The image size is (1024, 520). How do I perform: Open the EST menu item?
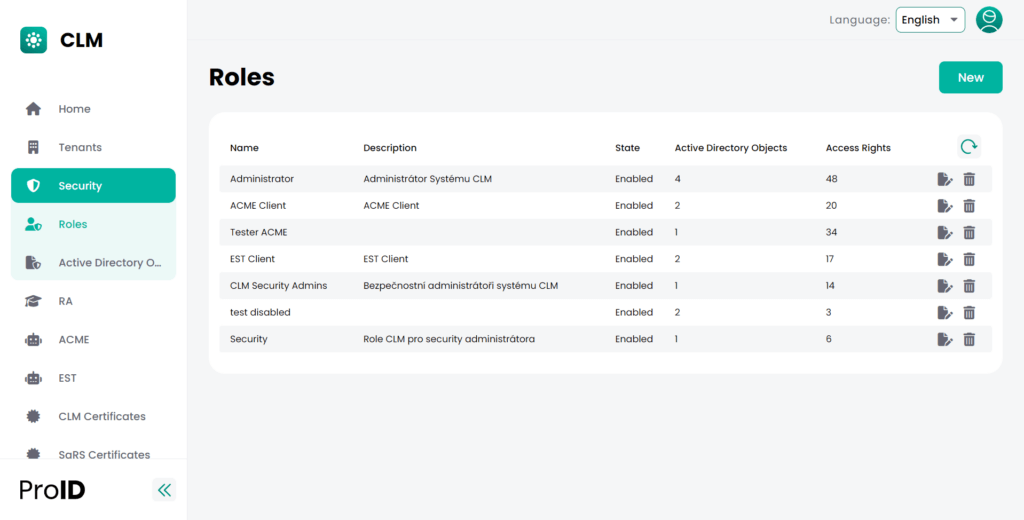[x=93, y=378]
